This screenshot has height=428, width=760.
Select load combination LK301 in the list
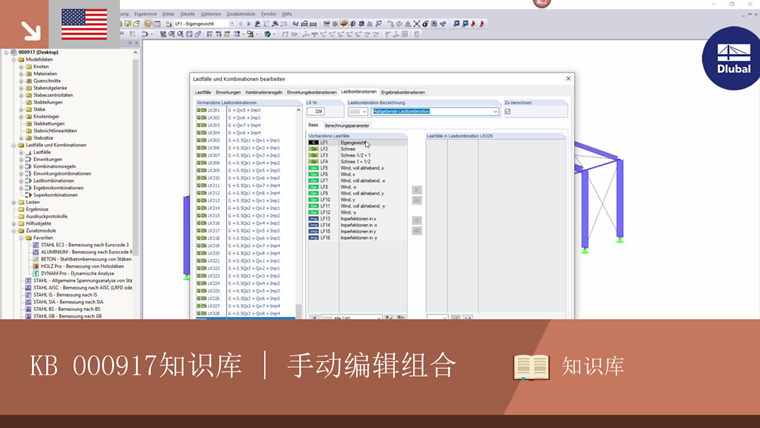pyautogui.click(x=246, y=111)
